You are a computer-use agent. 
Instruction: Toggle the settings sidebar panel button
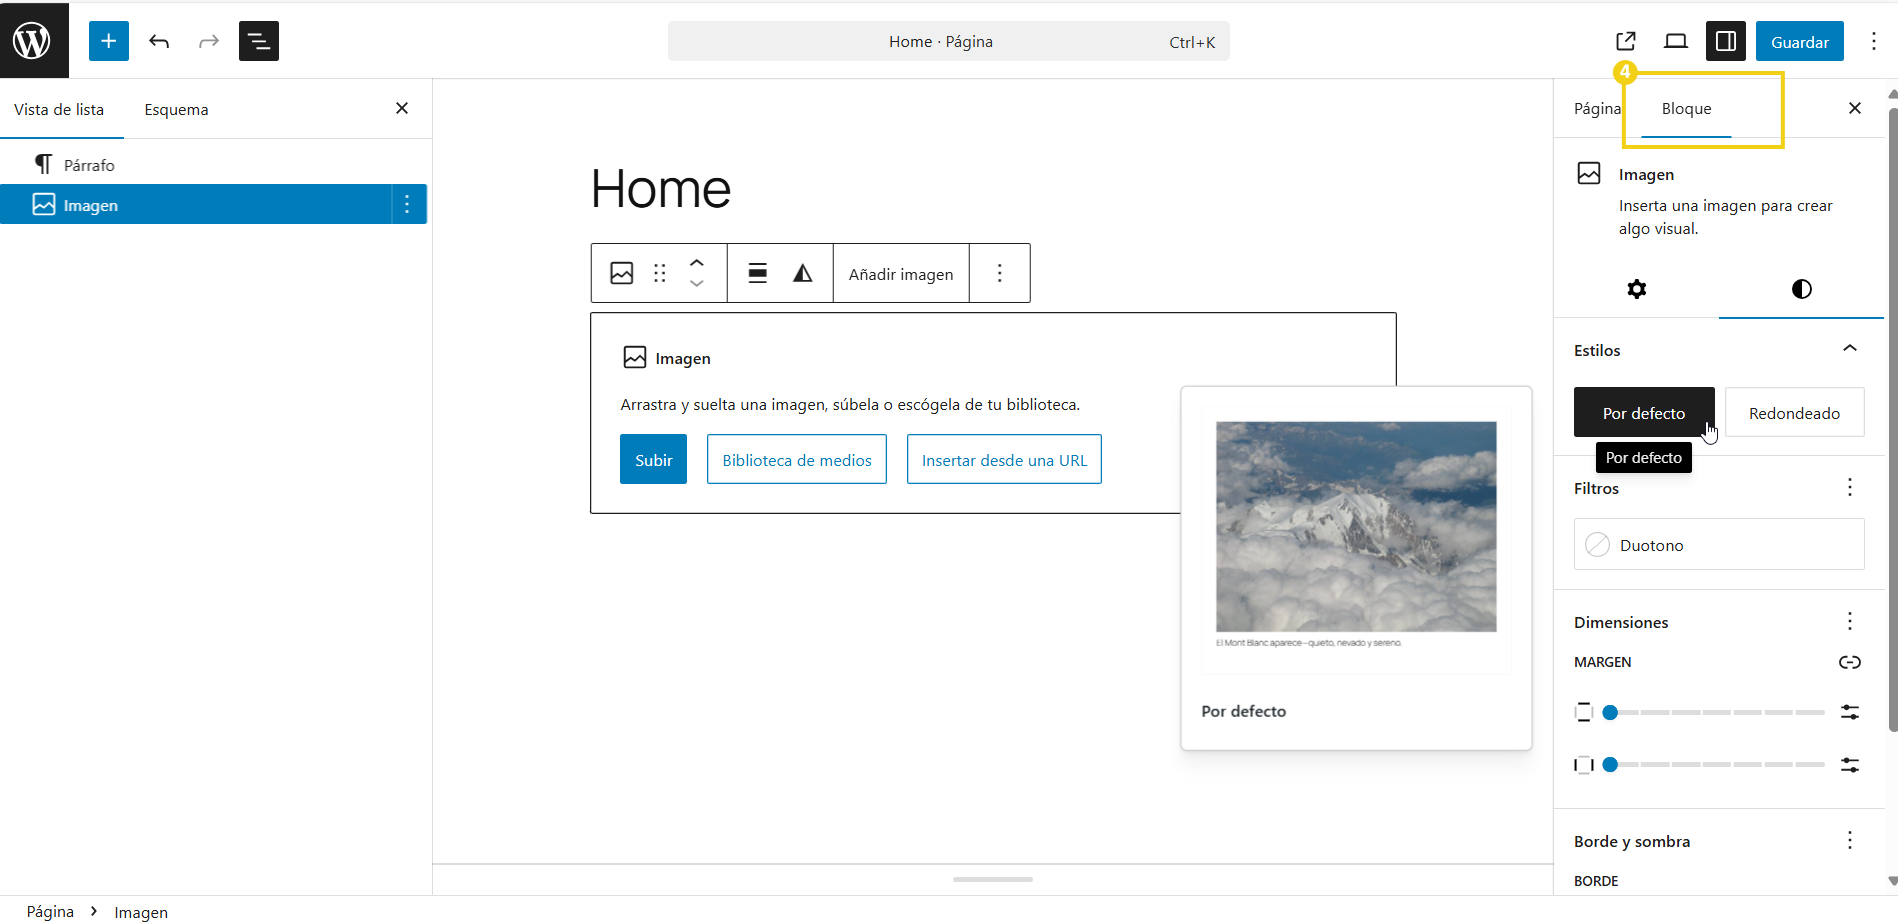[1725, 41]
